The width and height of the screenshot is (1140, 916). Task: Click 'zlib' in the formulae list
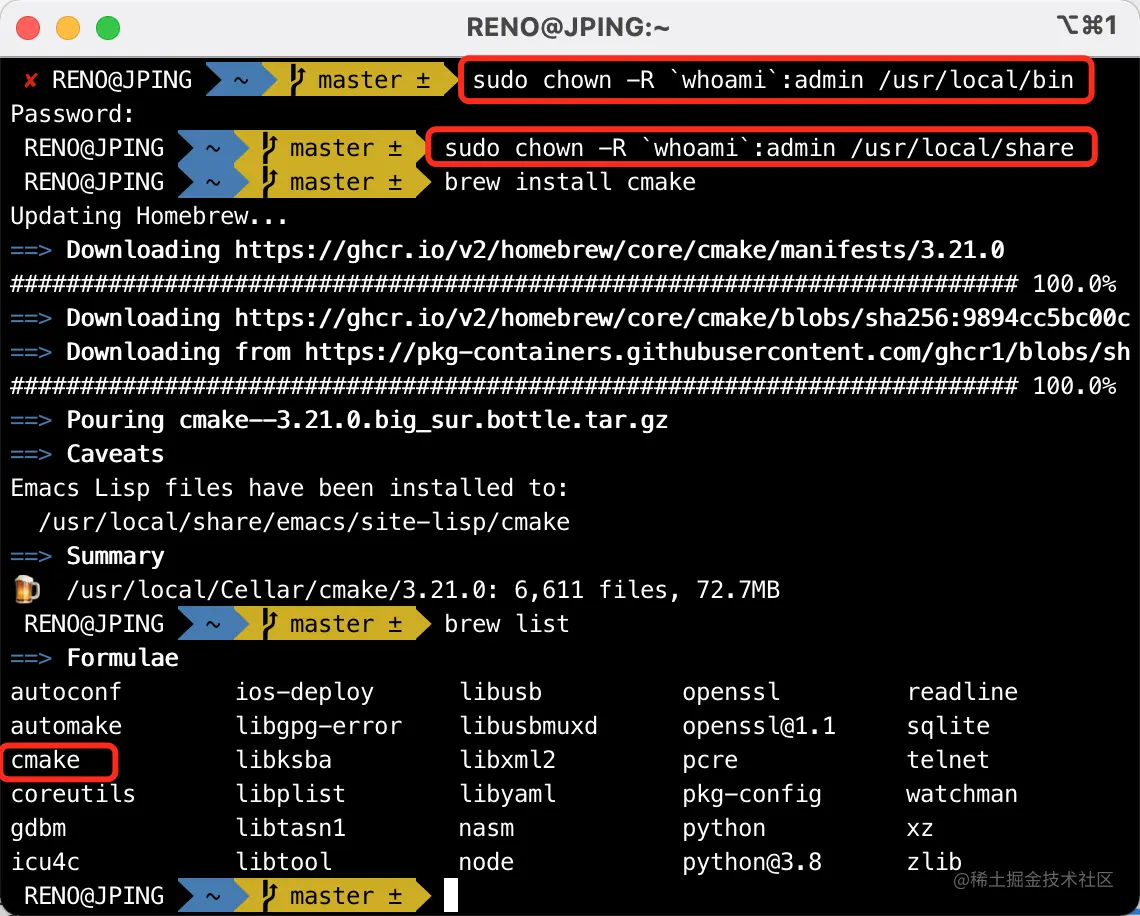point(934,862)
